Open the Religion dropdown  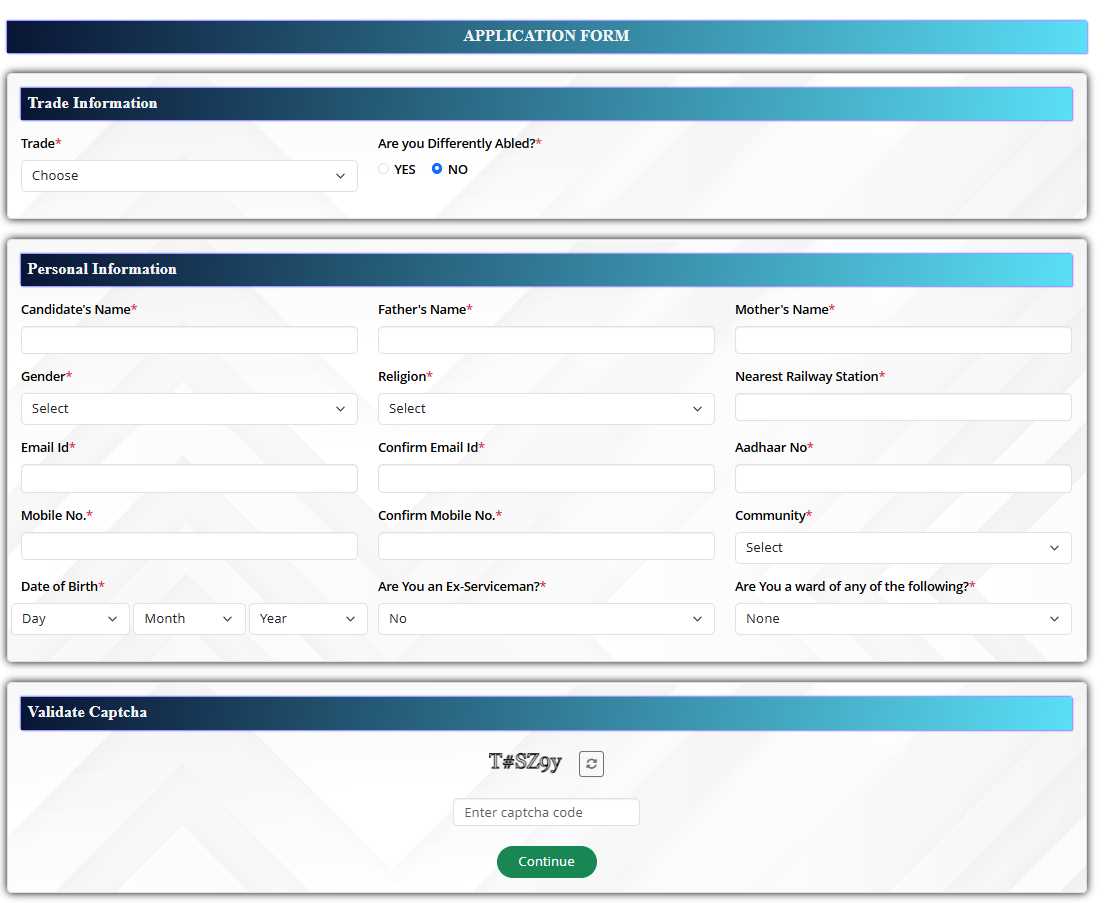546,409
